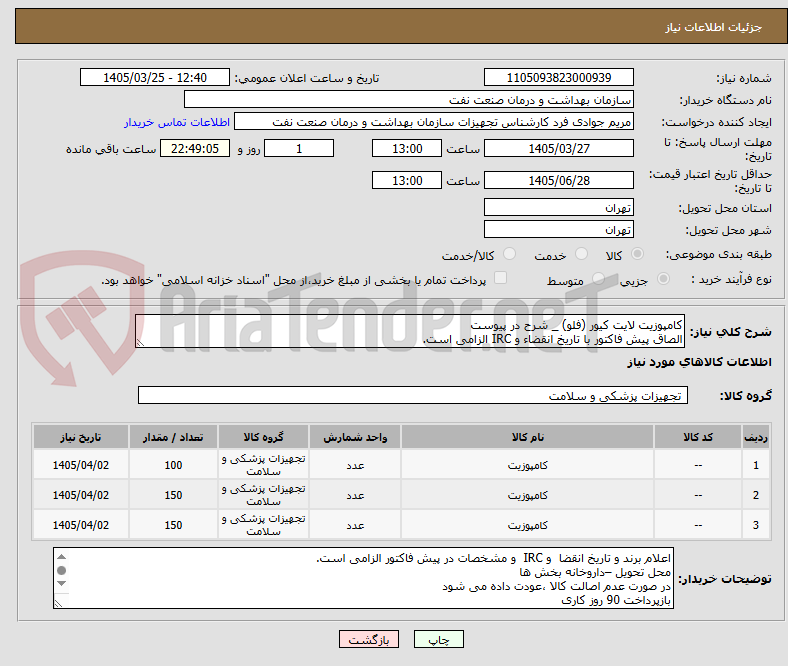Select the جزیی purchase type radio
Viewport: 788px width, 666px height.
[x=663, y=278]
